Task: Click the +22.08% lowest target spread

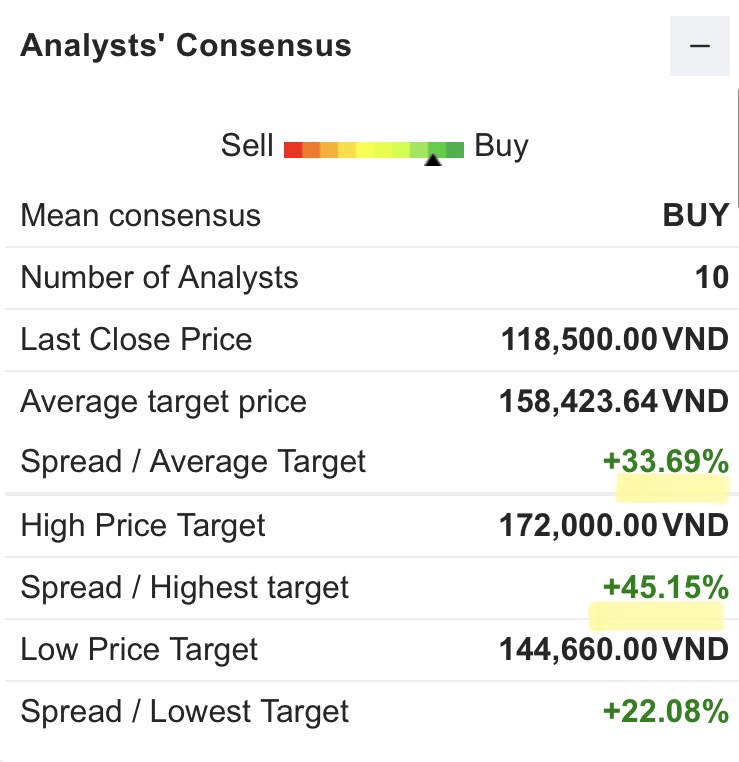Action: pyautogui.click(x=666, y=712)
